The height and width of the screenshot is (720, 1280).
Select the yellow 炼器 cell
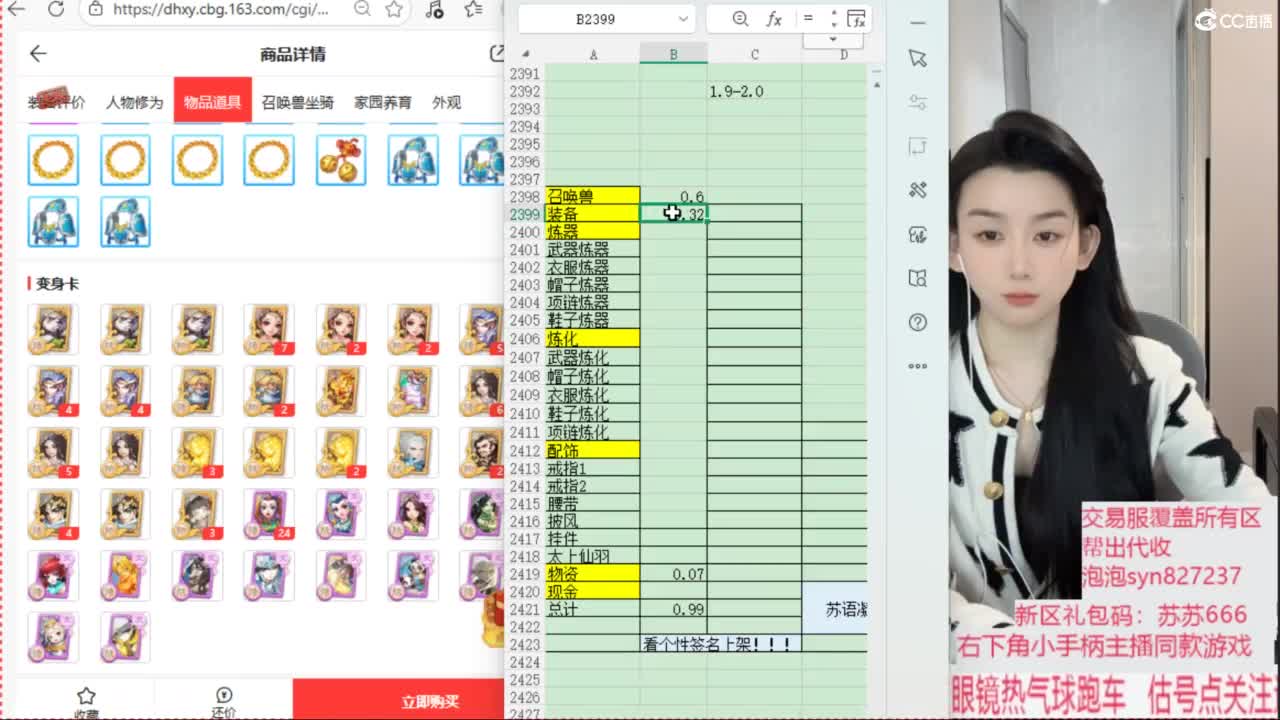coord(593,231)
